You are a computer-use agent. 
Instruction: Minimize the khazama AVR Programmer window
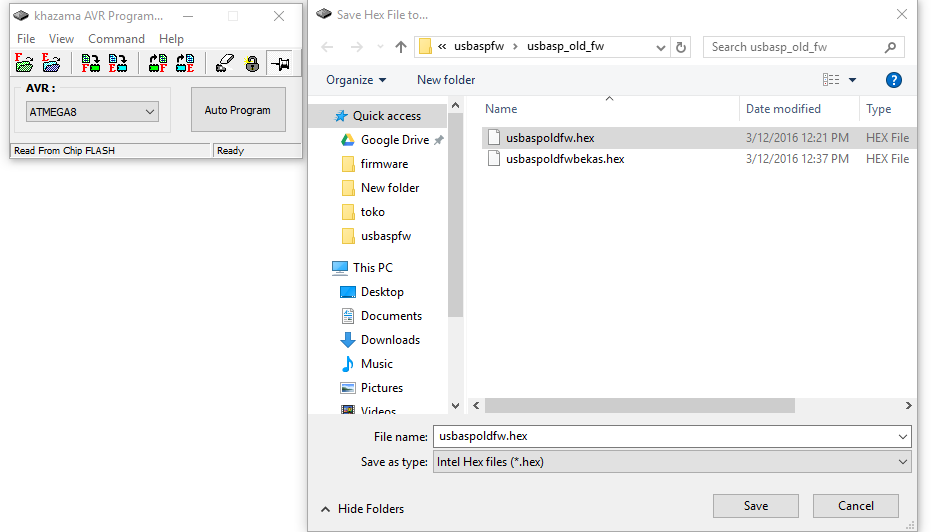[188, 16]
